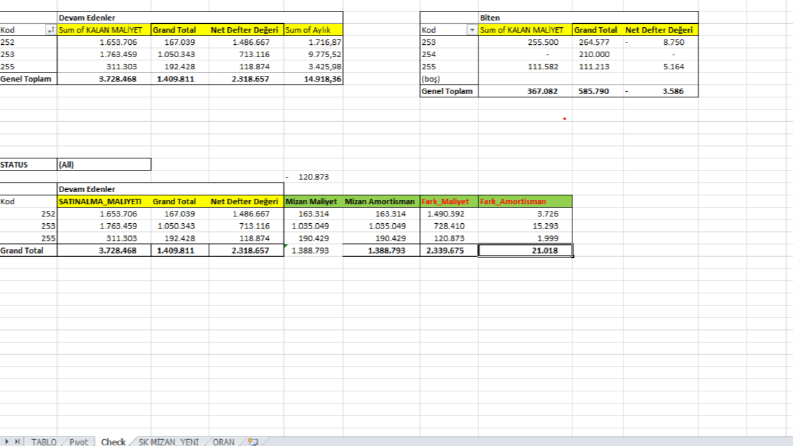Select 3.728.468 in the lower Grand Total row
Image resolution: width=793 pixels, height=446 pixels.
pyautogui.click(x=104, y=250)
